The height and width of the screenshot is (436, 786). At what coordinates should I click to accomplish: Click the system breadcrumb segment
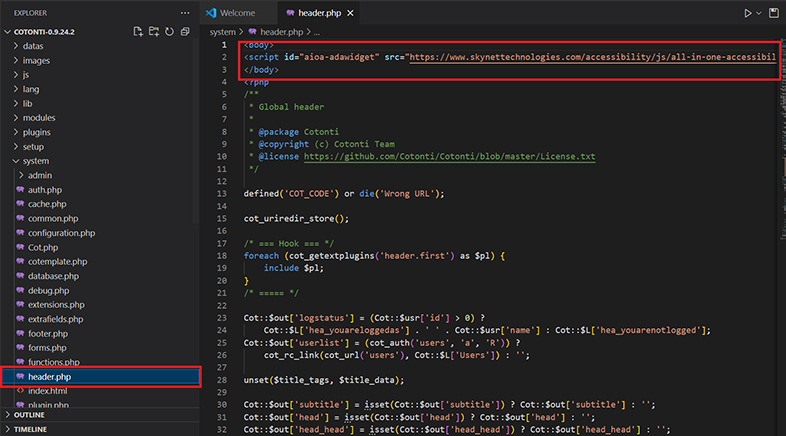[222, 32]
